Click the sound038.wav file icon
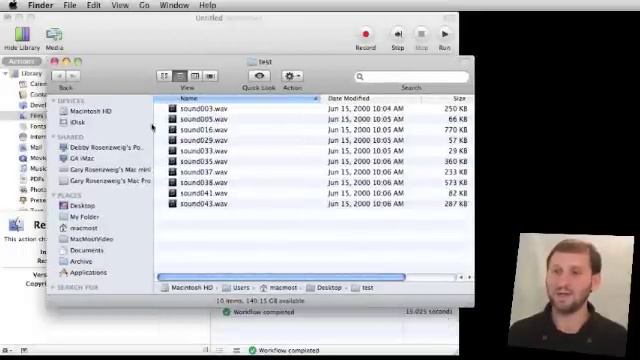This screenshot has width=640, height=360. [x=173, y=182]
